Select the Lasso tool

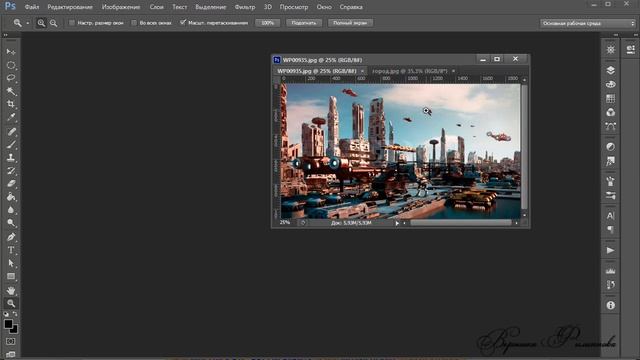pos(11,78)
